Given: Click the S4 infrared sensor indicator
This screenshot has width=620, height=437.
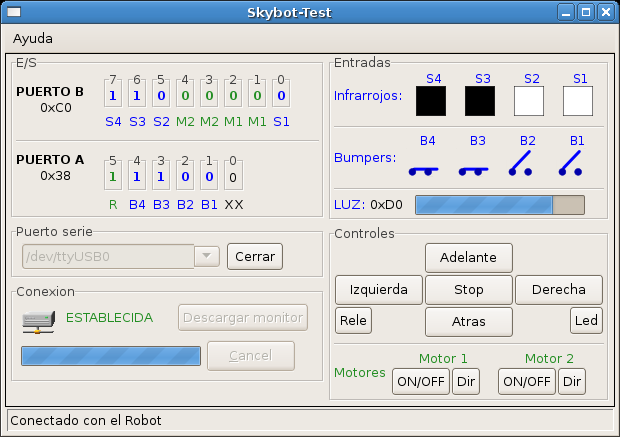Looking at the screenshot, I should point(431,101).
